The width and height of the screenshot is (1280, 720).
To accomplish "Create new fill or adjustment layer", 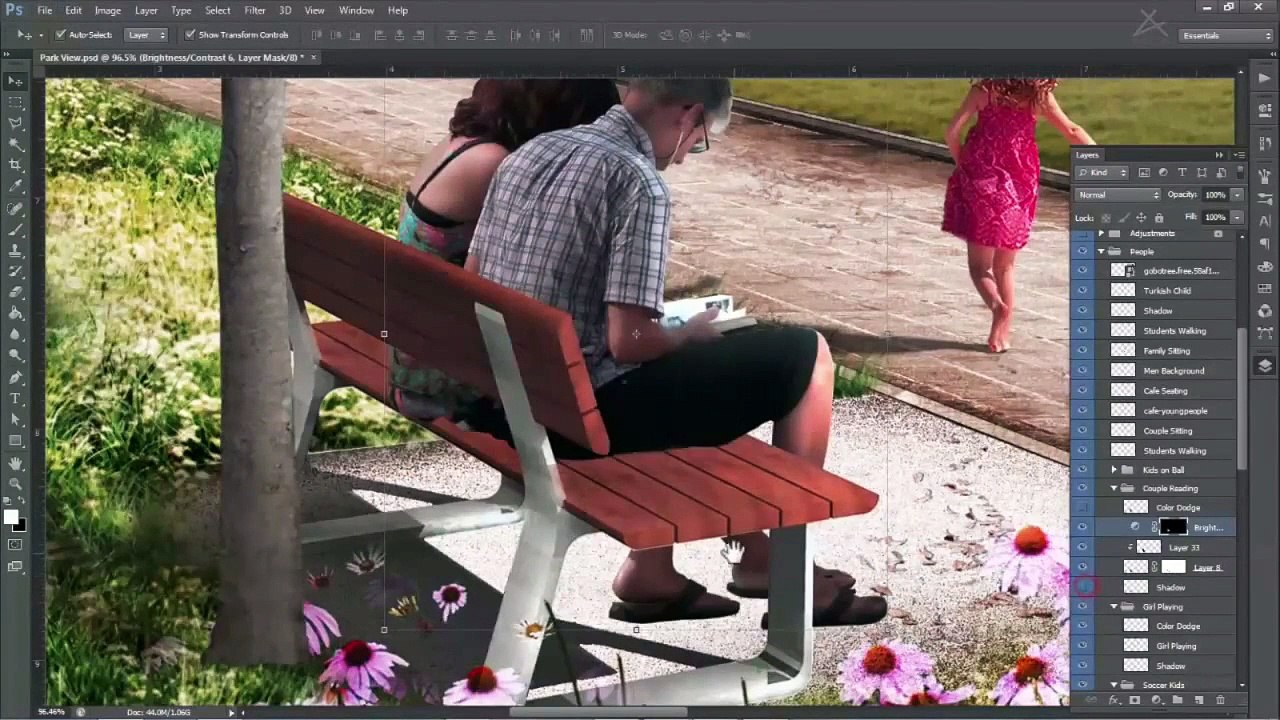I will 1156,700.
